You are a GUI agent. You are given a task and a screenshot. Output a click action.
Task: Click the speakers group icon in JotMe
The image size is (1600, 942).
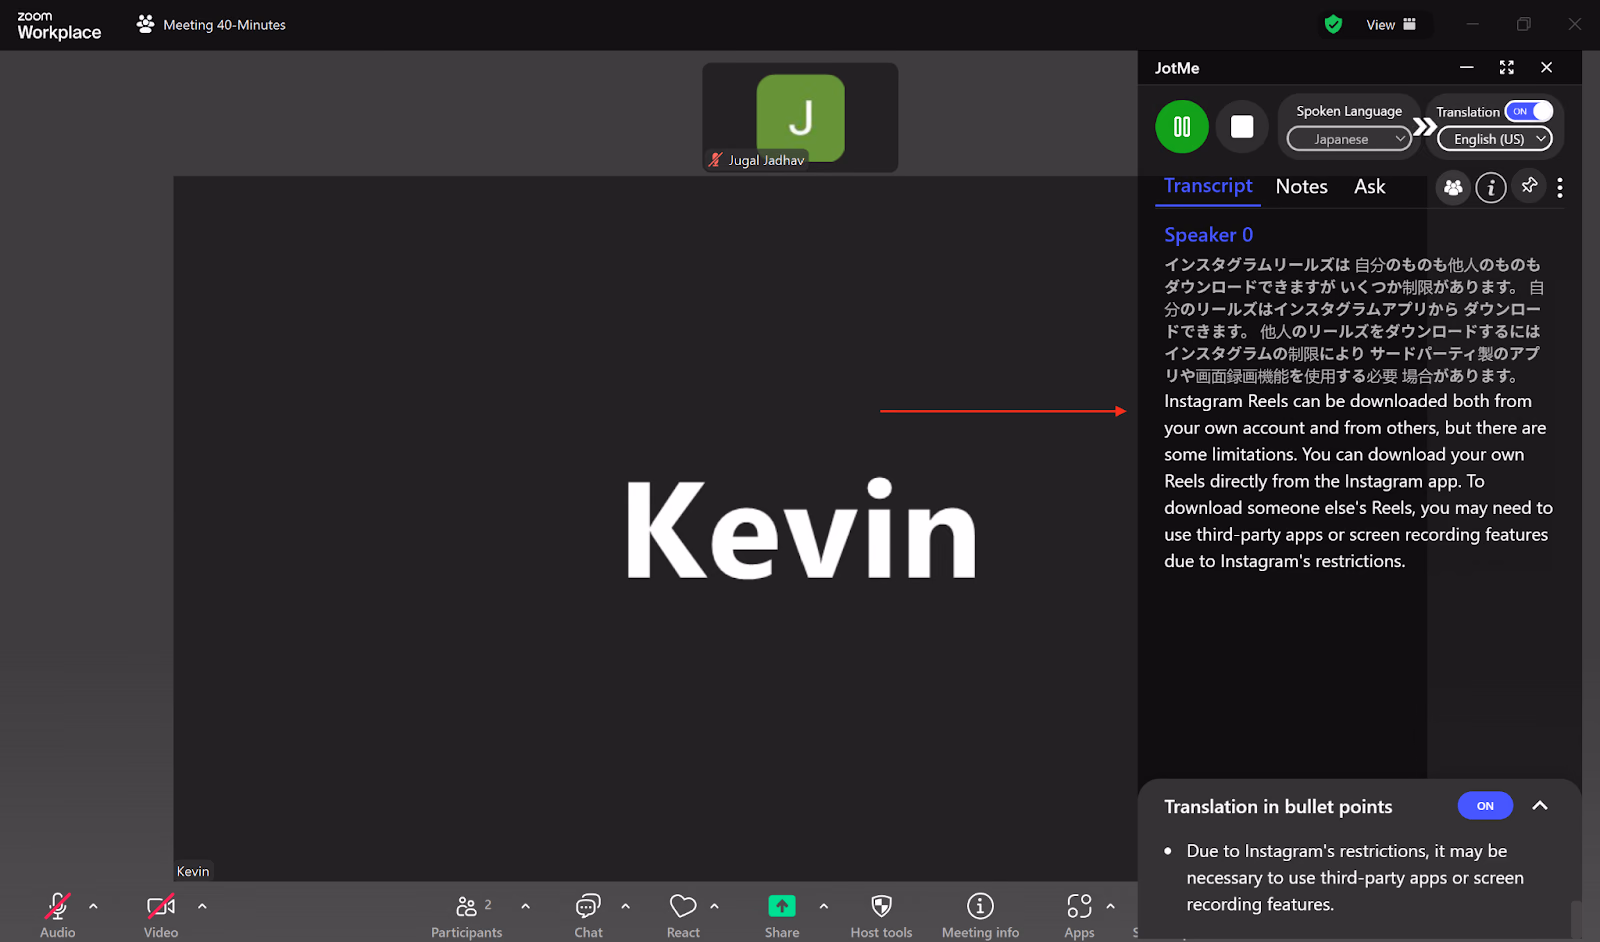pyautogui.click(x=1453, y=187)
